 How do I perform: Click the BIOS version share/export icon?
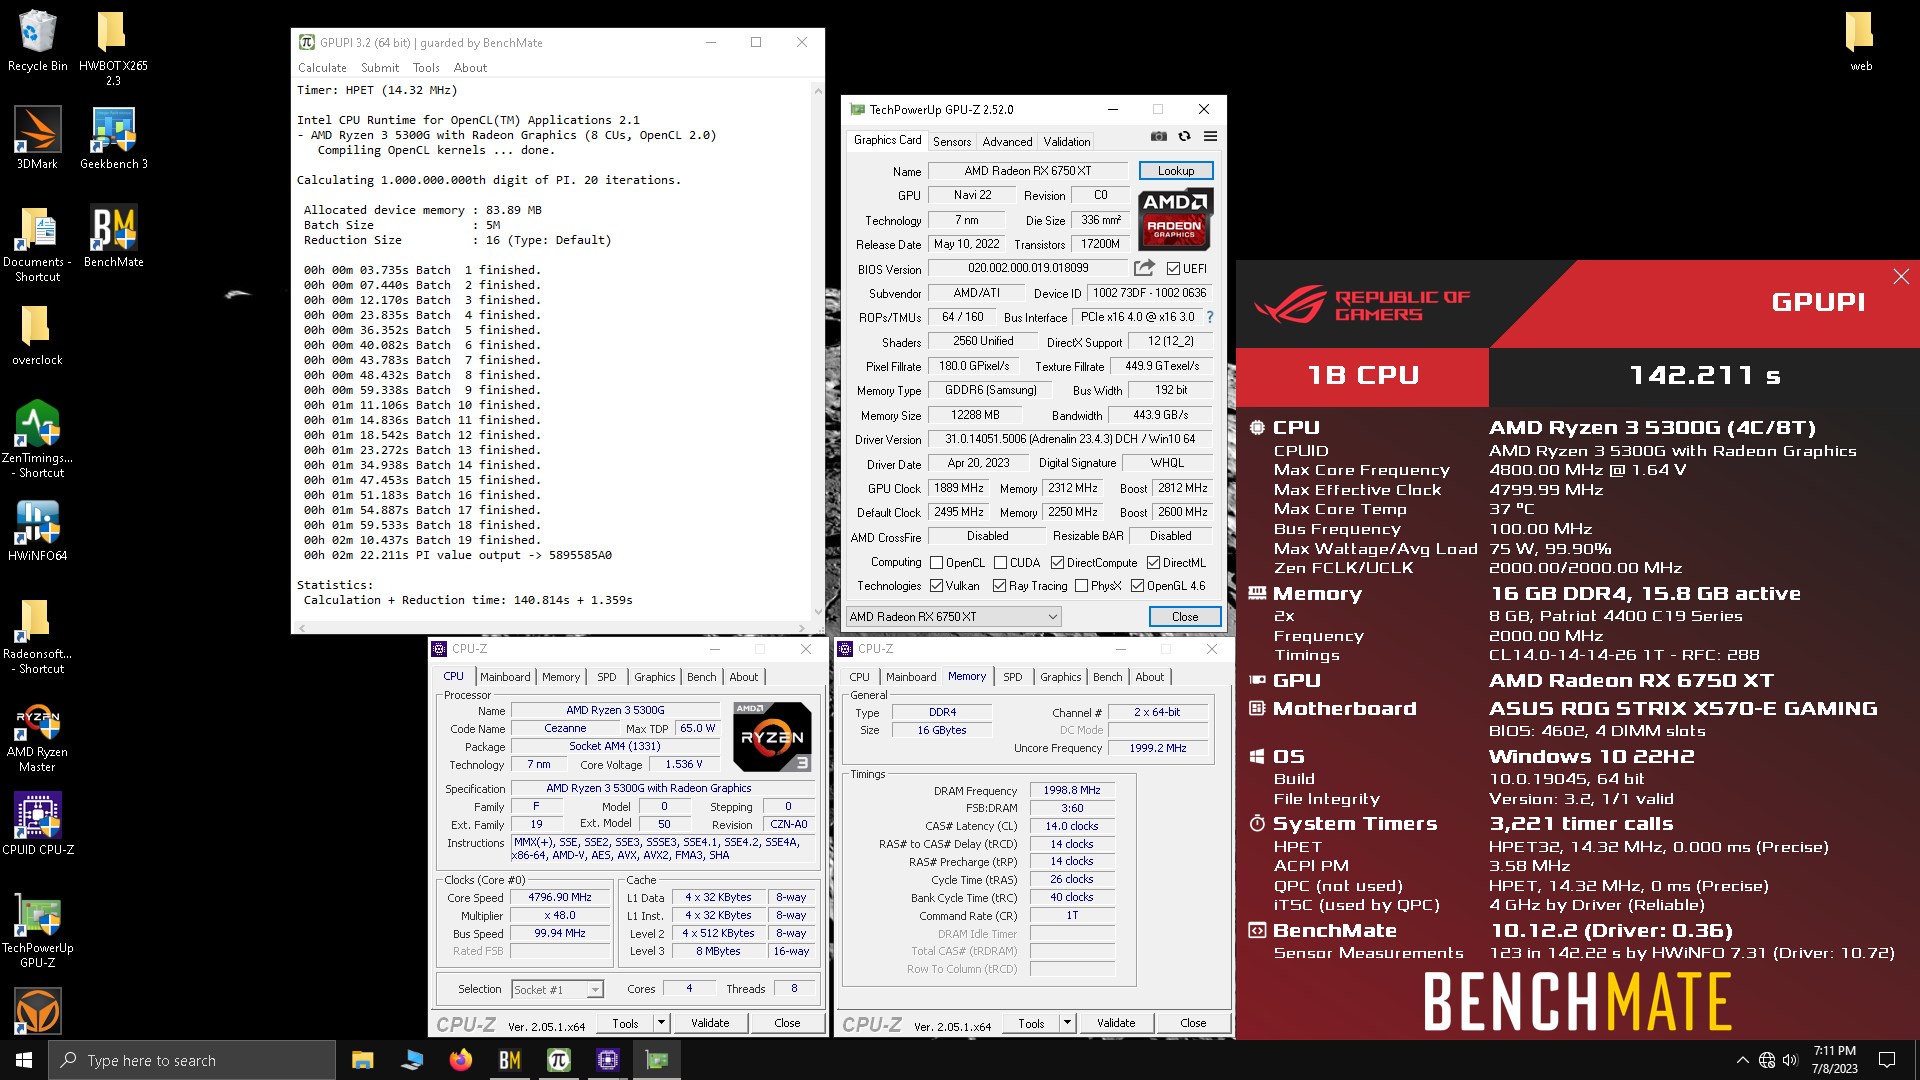pyautogui.click(x=1144, y=268)
